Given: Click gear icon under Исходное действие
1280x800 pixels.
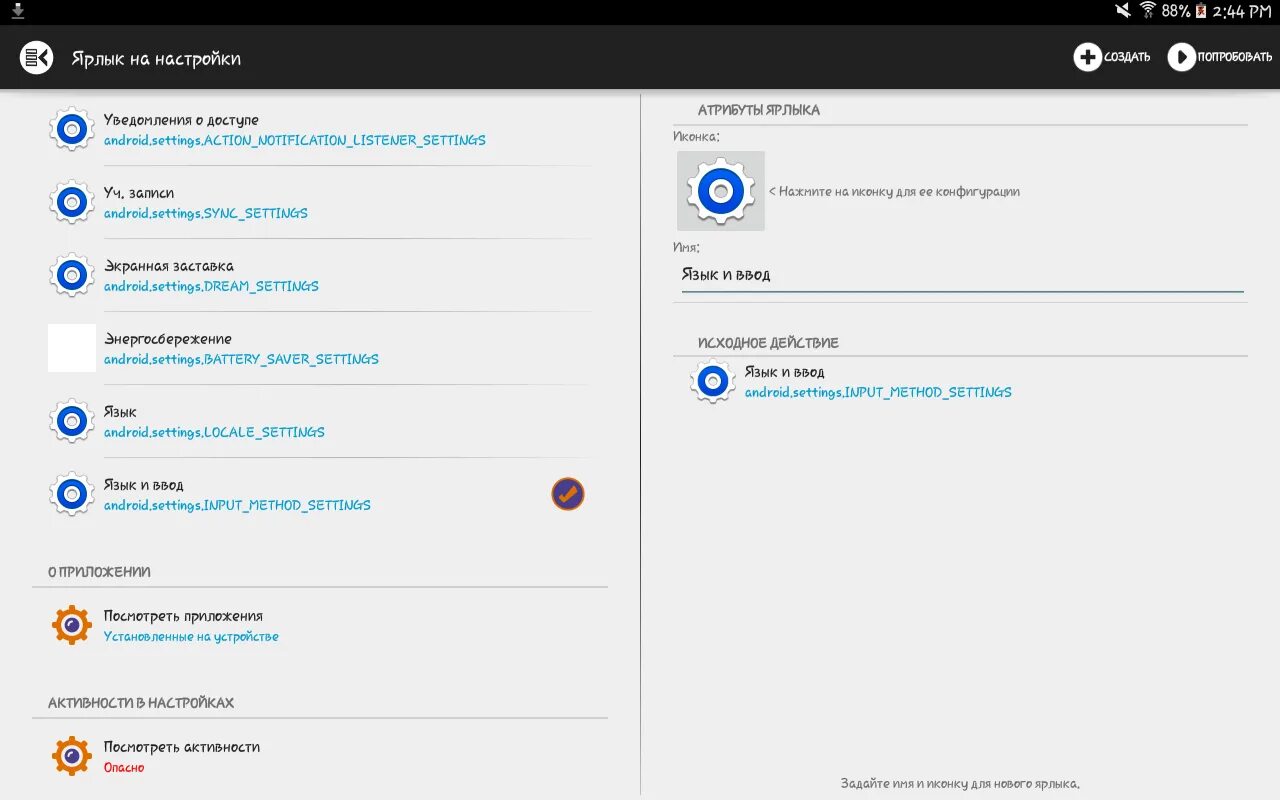Looking at the screenshot, I should tap(713, 381).
